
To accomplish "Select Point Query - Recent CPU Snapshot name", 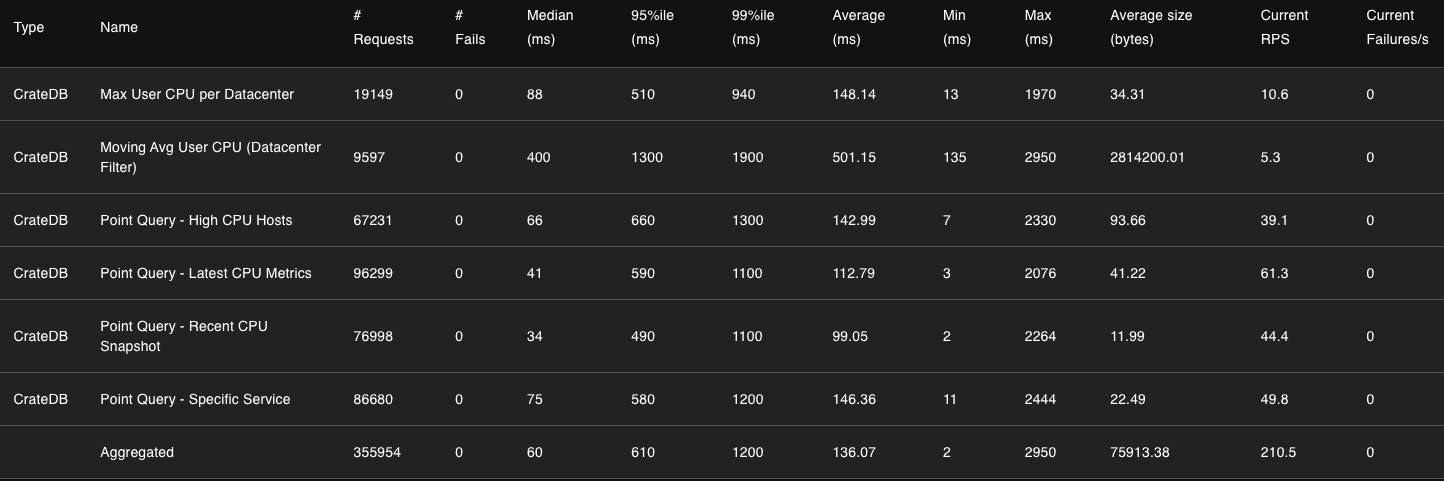I will 184,336.
